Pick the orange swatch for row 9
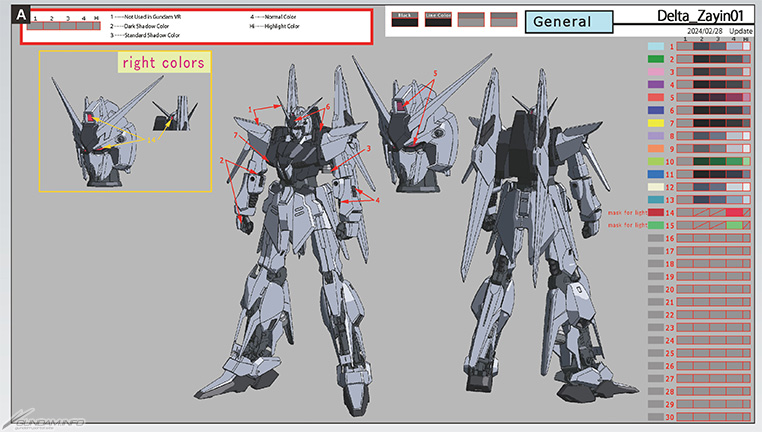 (x=656, y=149)
